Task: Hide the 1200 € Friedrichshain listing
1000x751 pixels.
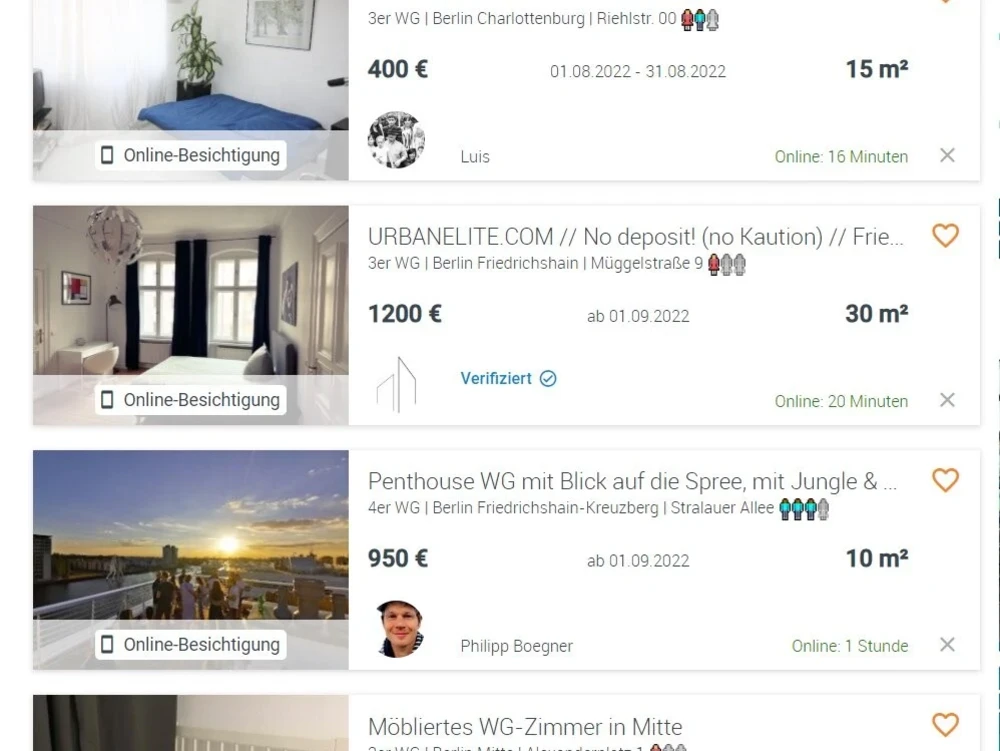Action: coord(947,400)
